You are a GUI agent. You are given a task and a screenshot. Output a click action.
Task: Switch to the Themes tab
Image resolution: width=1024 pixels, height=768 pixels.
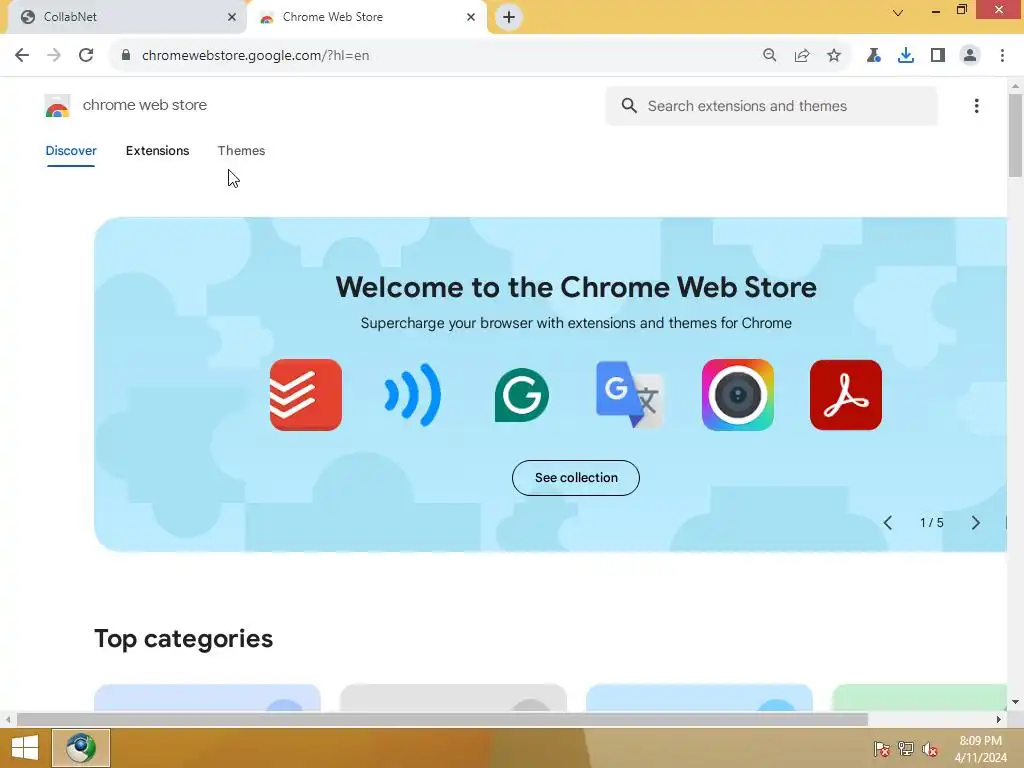pyautogui.click(x=241, y=151)
